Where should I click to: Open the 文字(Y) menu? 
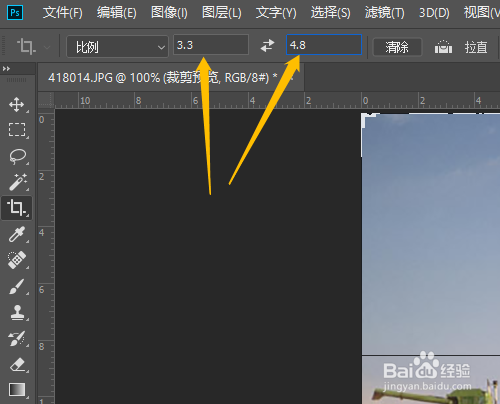(x=276, y=13)
